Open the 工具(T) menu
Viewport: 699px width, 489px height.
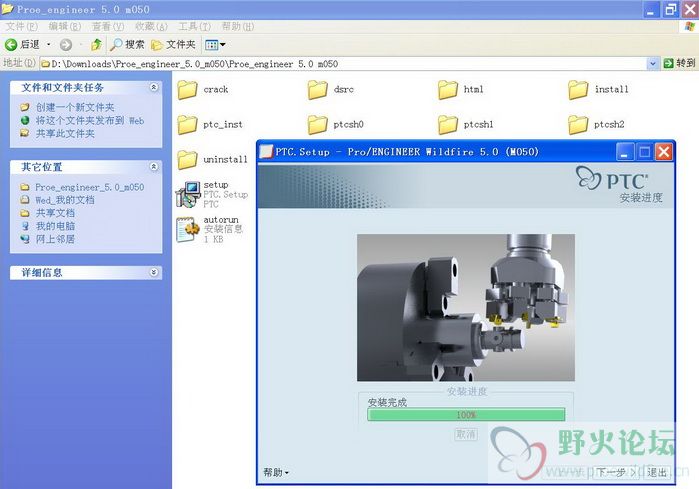194,27
